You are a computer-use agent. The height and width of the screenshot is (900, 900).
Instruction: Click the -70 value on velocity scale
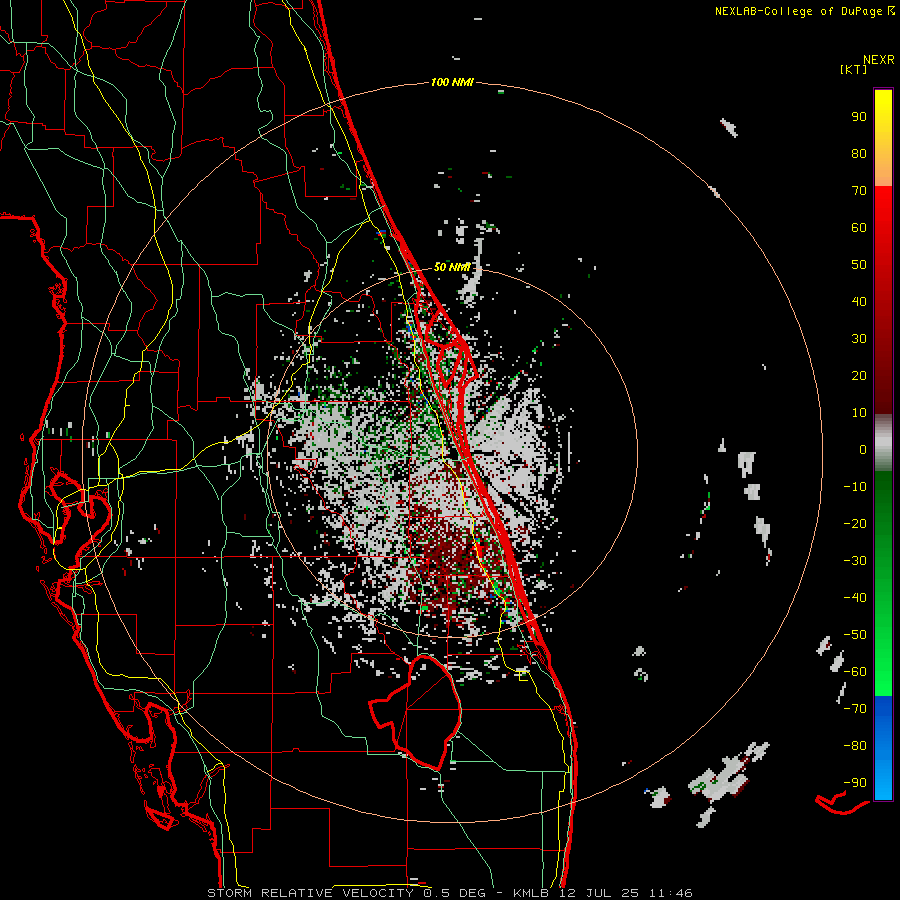pos(855,709)
